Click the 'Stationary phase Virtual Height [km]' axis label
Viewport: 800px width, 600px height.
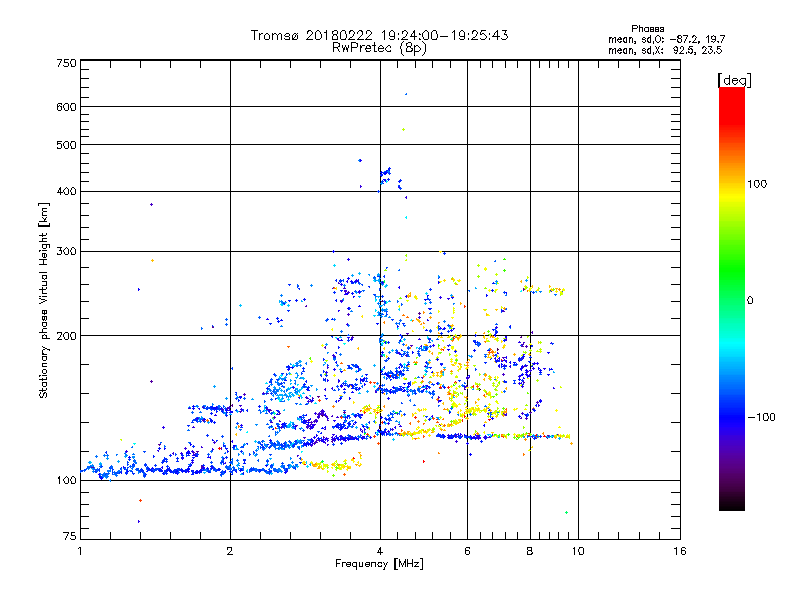point(44,301)
